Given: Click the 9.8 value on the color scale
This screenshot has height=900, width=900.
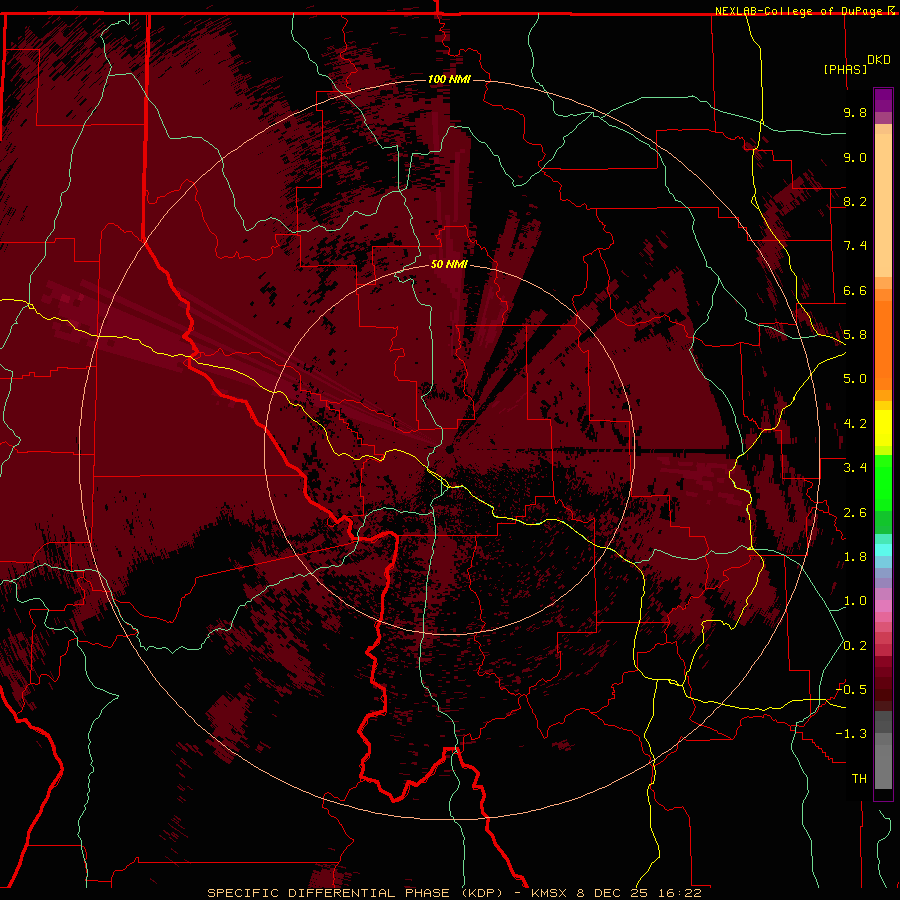Looking at the screenshot, I should (x=855, y=112).
